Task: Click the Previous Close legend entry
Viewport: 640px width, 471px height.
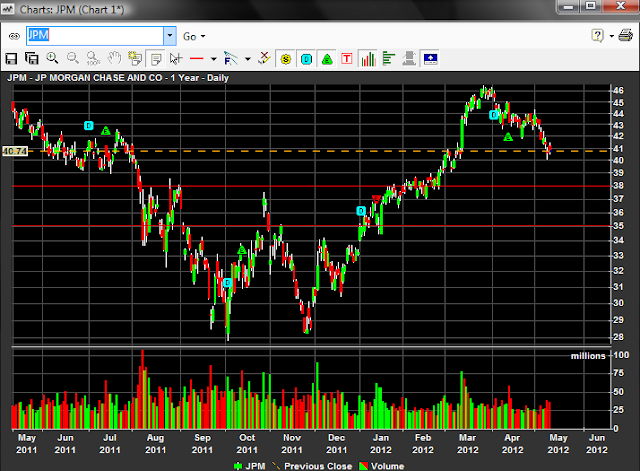Action: click(x=313, y=466)
